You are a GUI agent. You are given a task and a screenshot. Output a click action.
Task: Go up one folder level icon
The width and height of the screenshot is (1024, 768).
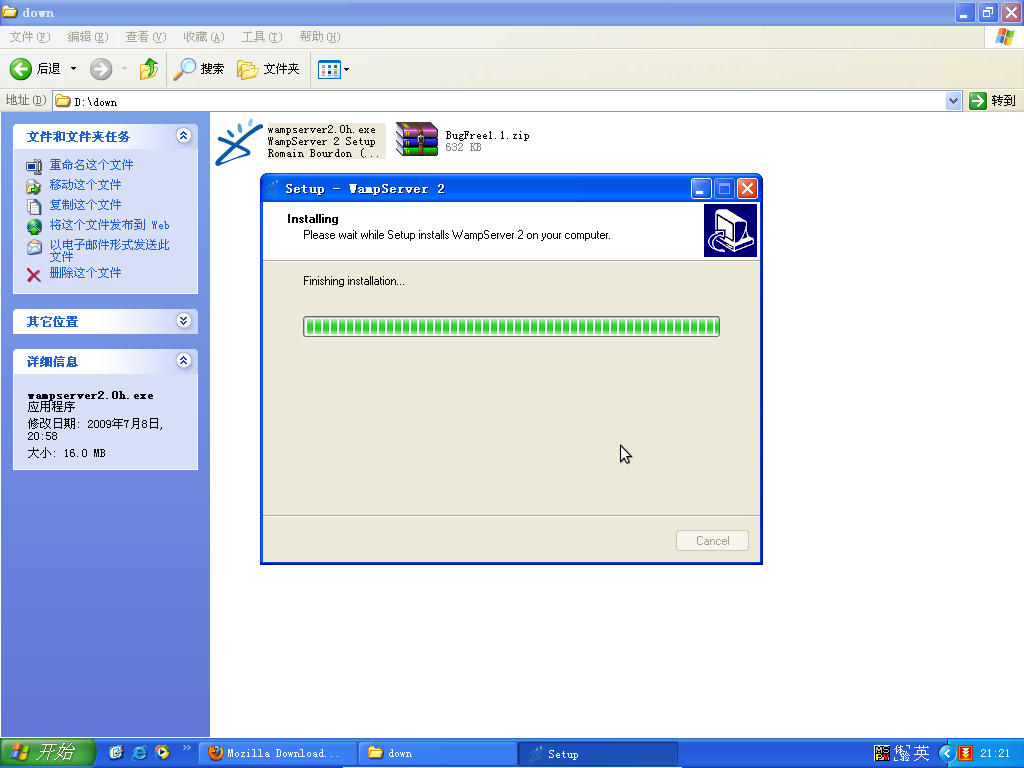(x=148, y=69)
